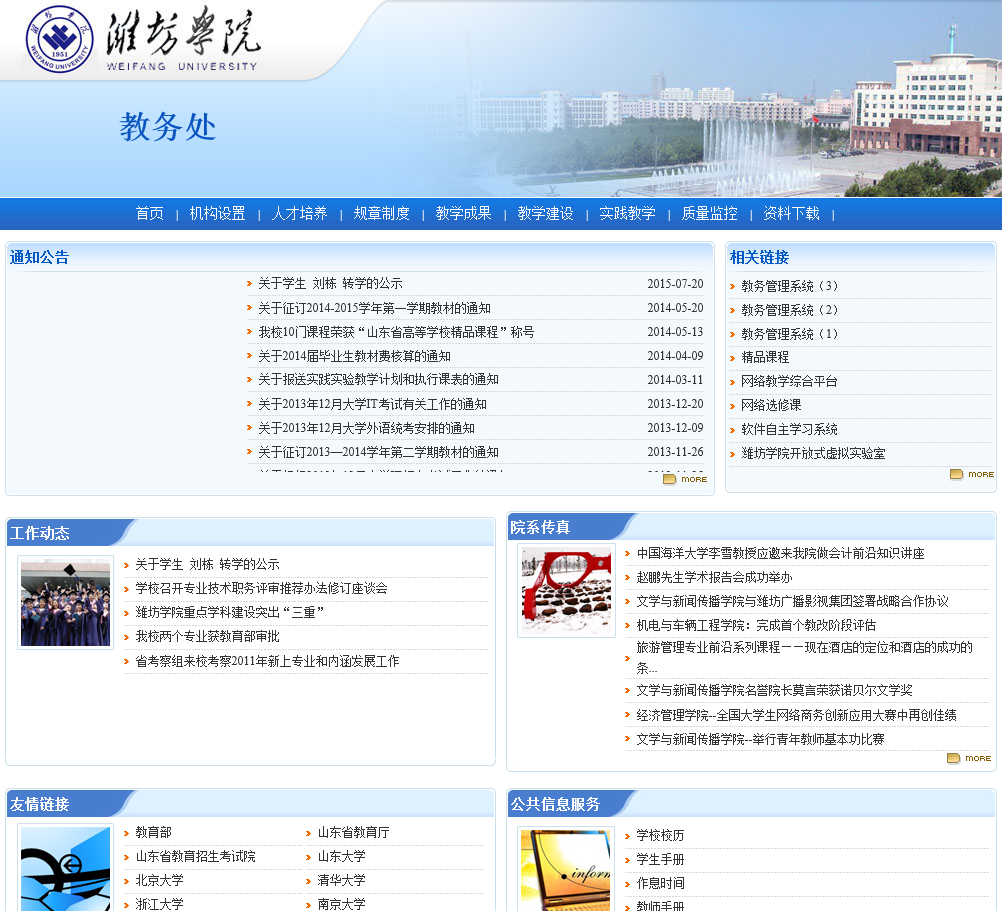Open 旅游管理专业前沿系列课程 article
1002x911 pixels.
pos(805,657)
